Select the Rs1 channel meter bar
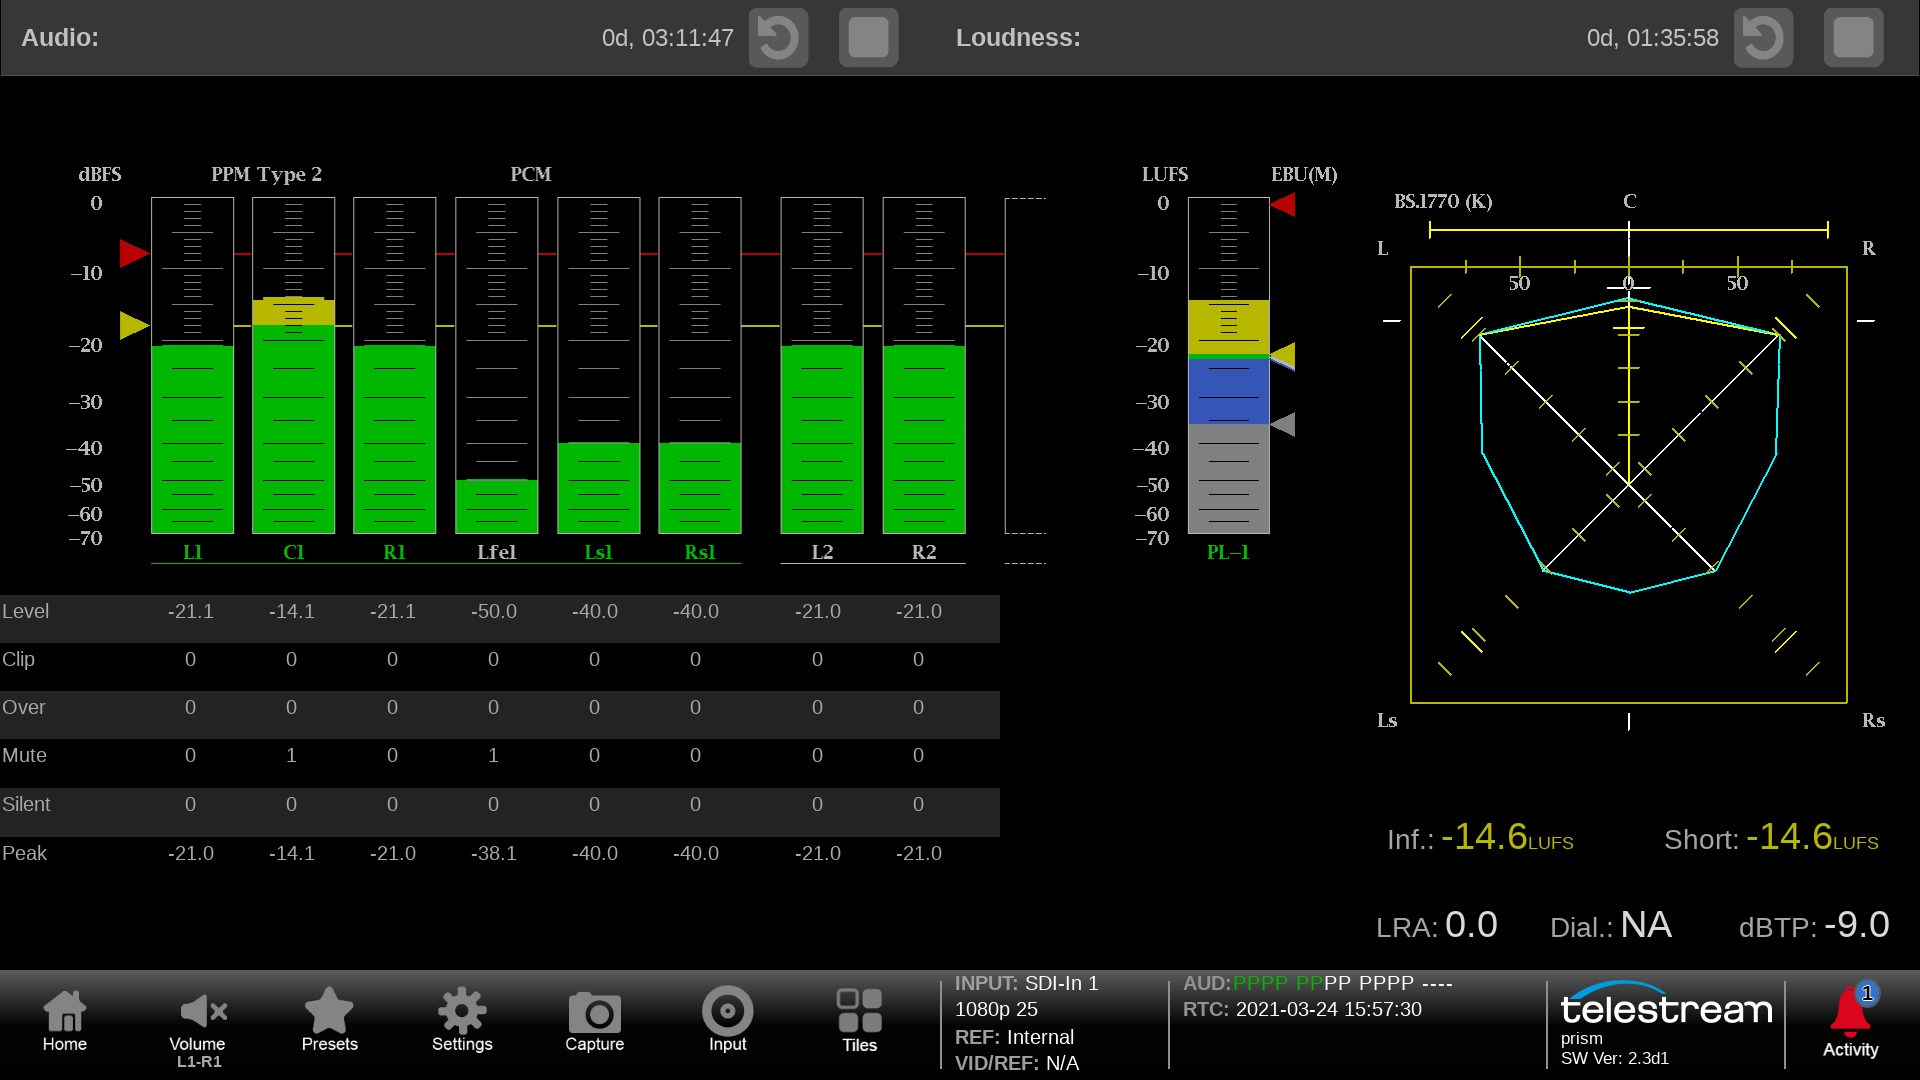The height and width of the screenshot is (1080, 1920). pyautogui.click(x=700, y=365)
